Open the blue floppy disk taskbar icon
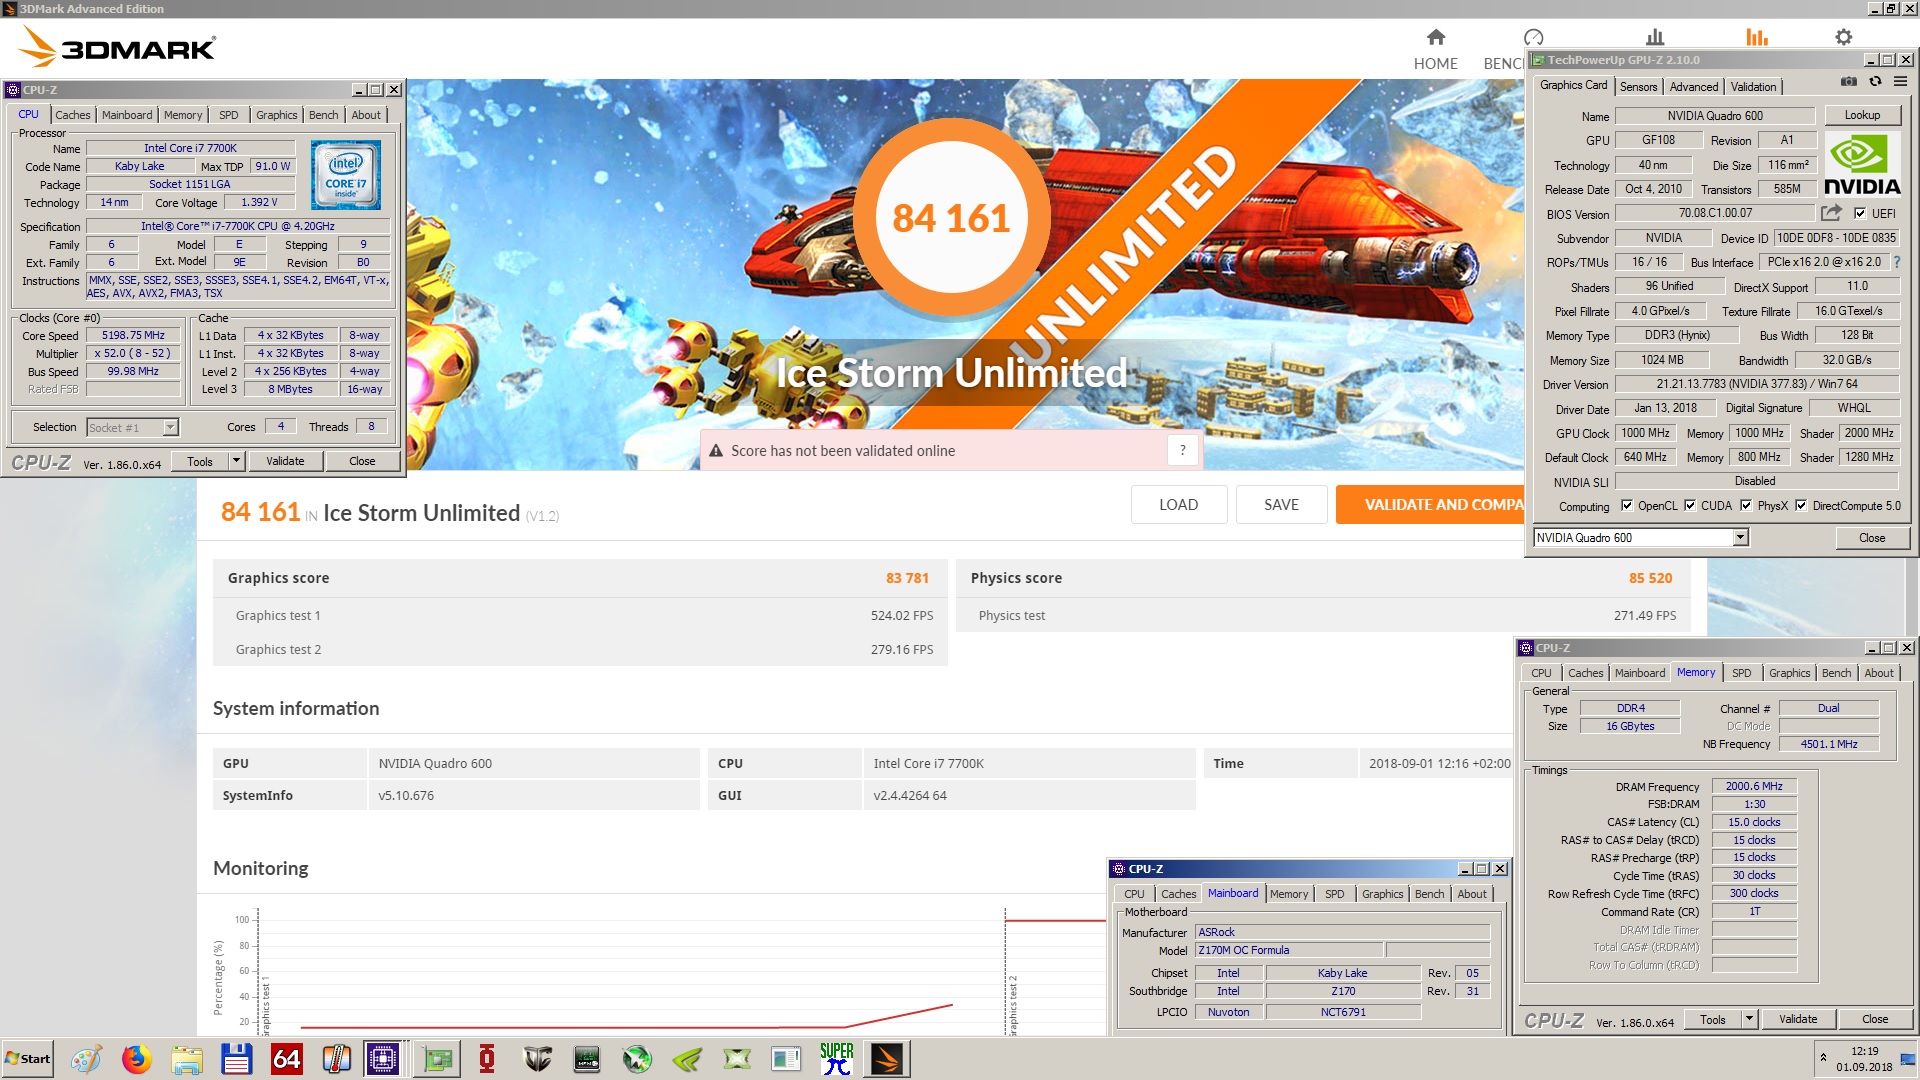 237,1059
